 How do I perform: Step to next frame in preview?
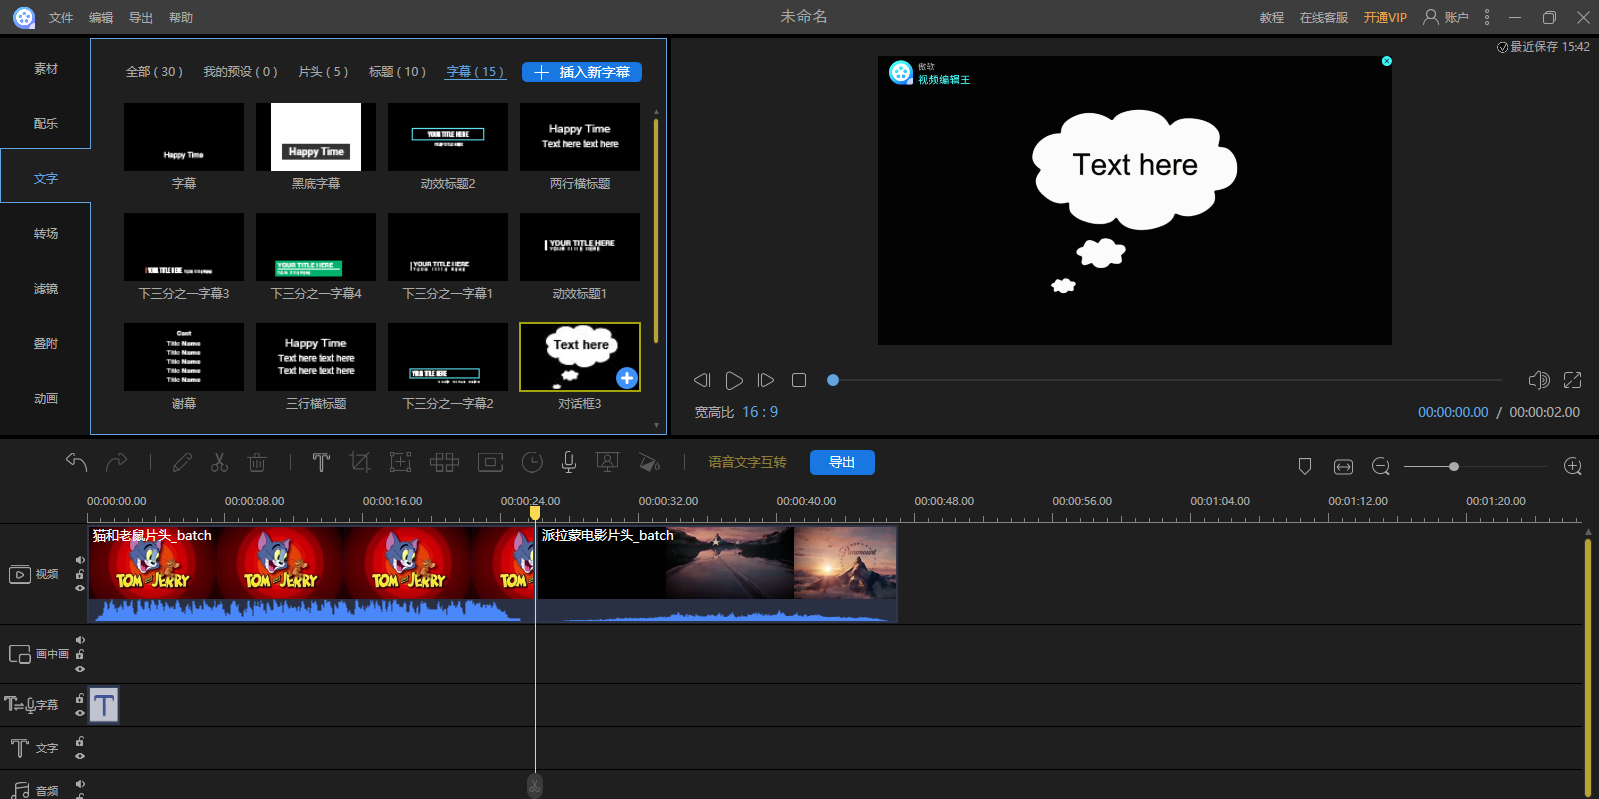click(x=766, y=380)
